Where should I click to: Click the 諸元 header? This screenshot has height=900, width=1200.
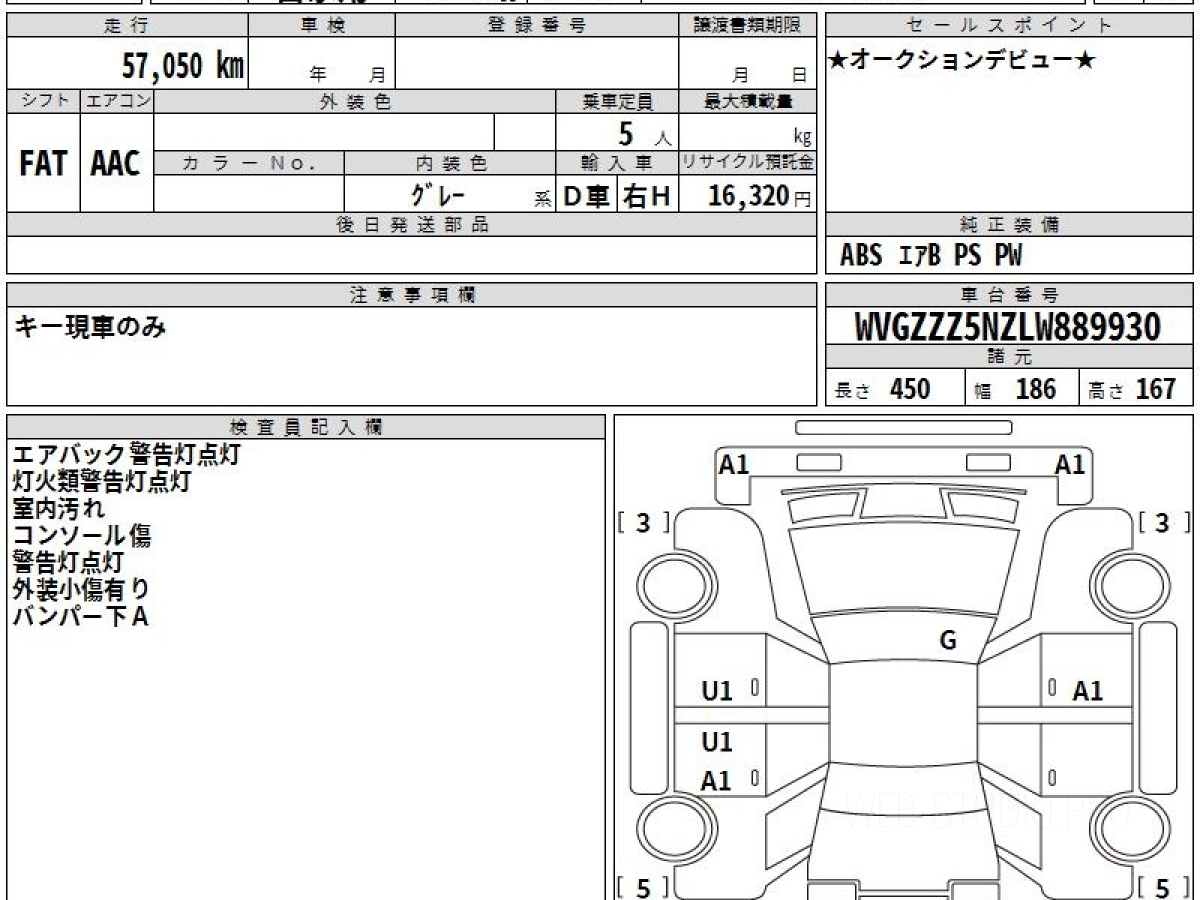tap(1009, 356)
